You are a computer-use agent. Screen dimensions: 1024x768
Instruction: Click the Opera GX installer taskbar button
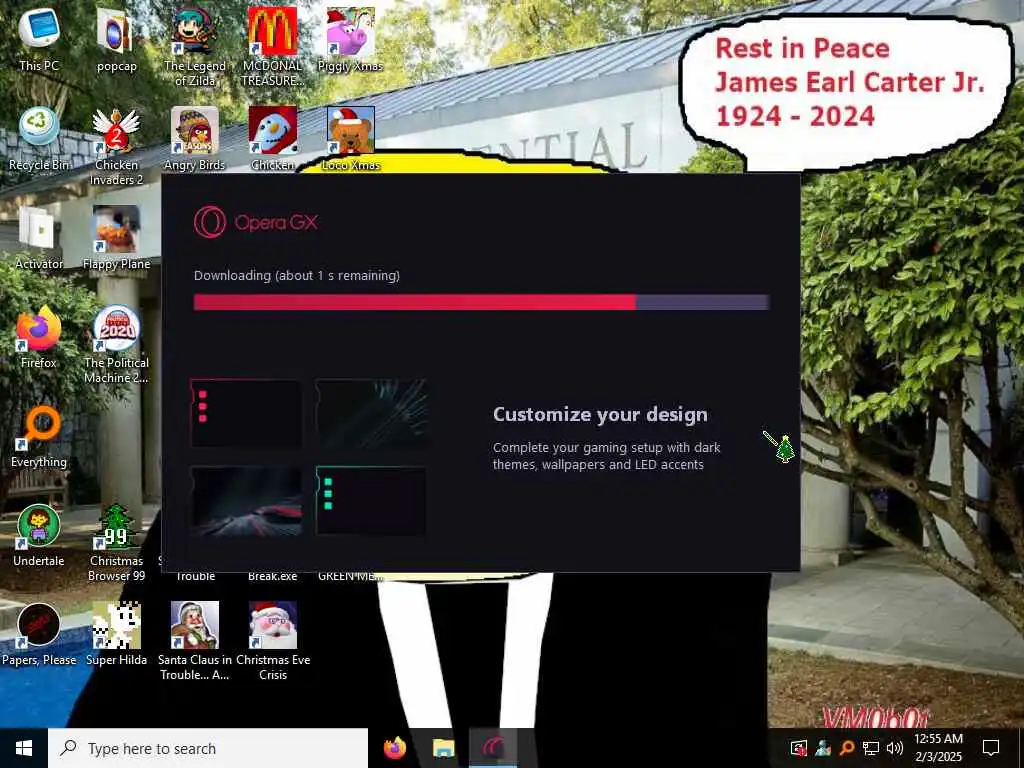coord(493,748)
